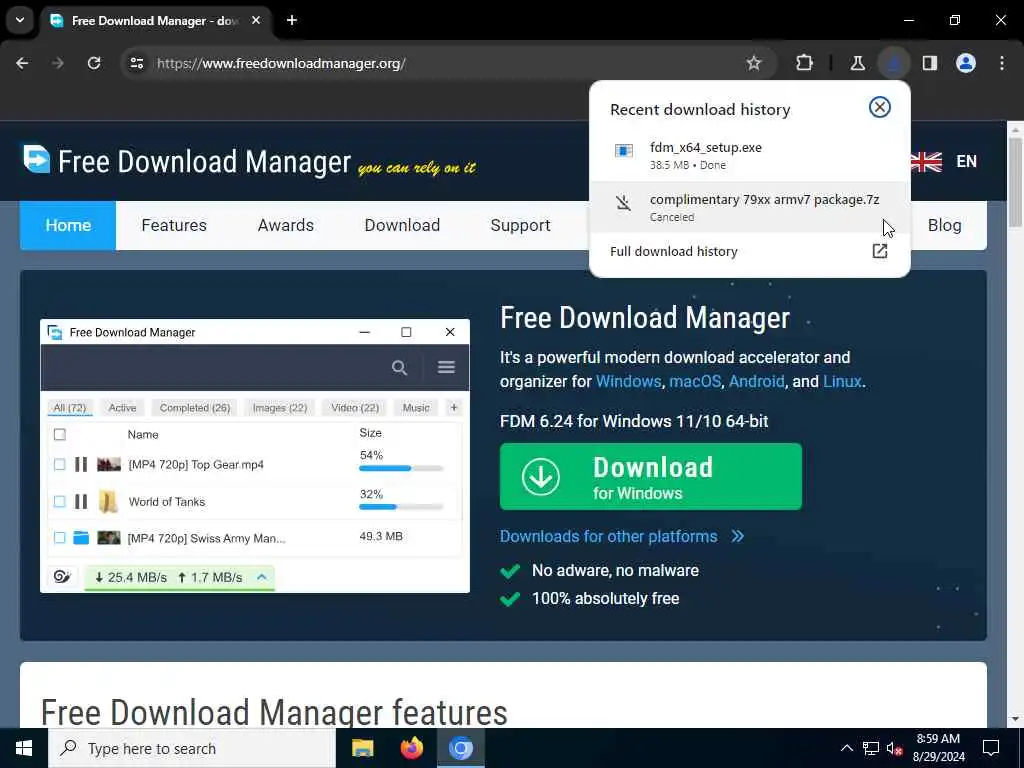Follow the Android platform link

[x=756, y=381]
